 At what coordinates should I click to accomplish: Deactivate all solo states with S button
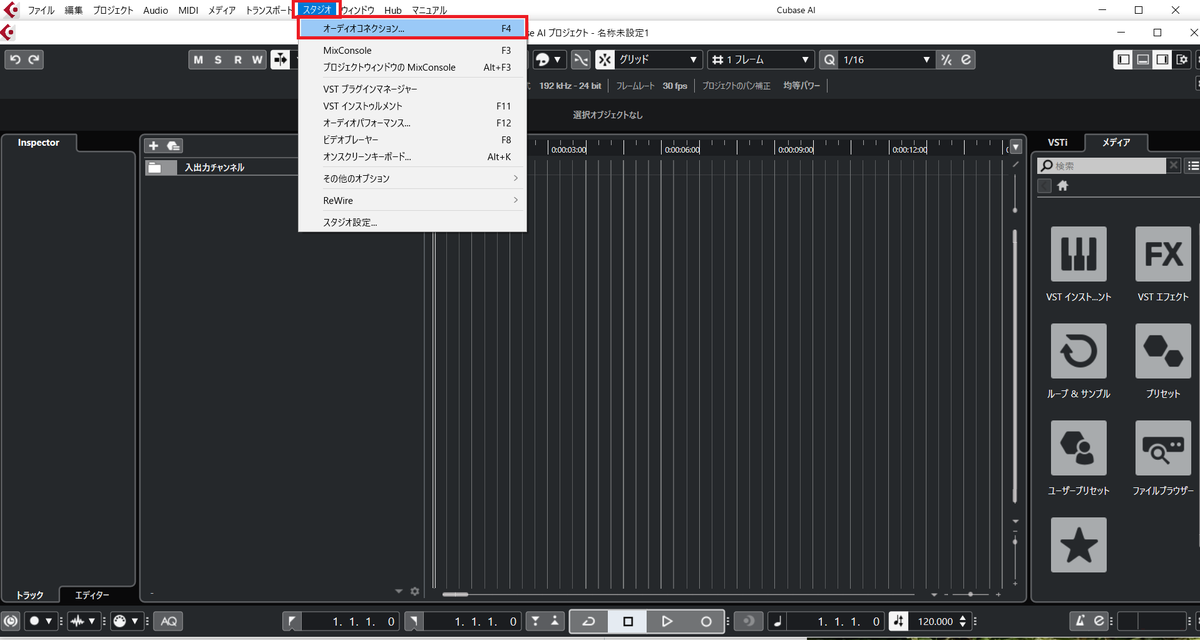[218, 60]
